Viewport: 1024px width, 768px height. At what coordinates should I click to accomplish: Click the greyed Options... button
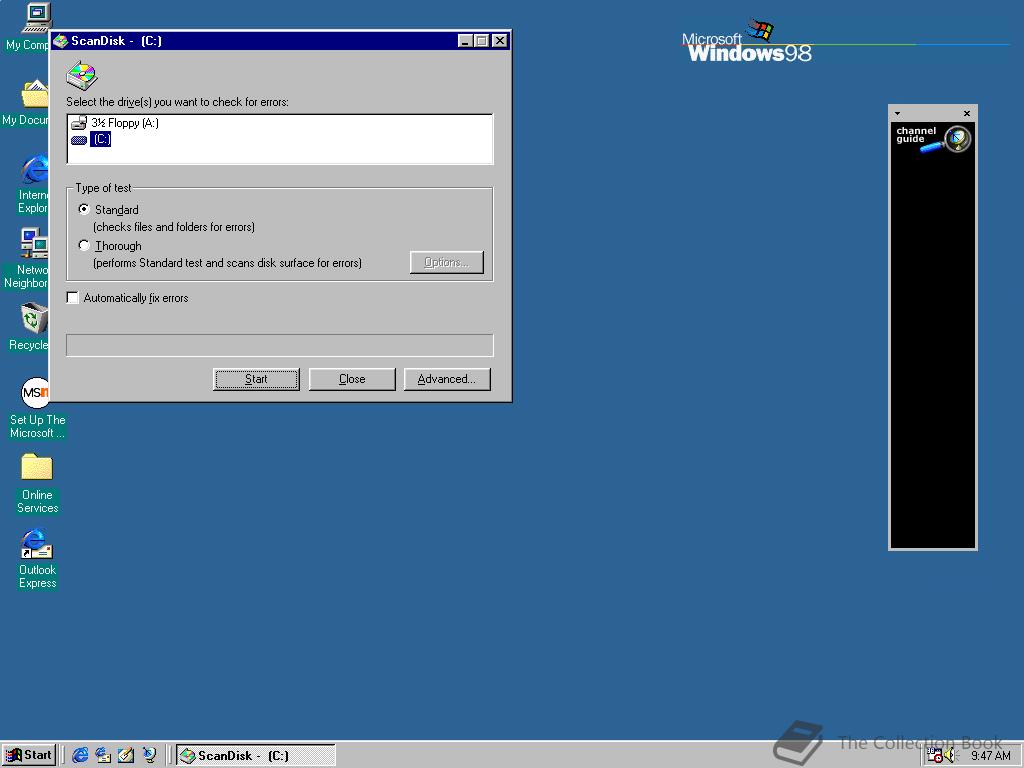[447, 263]
